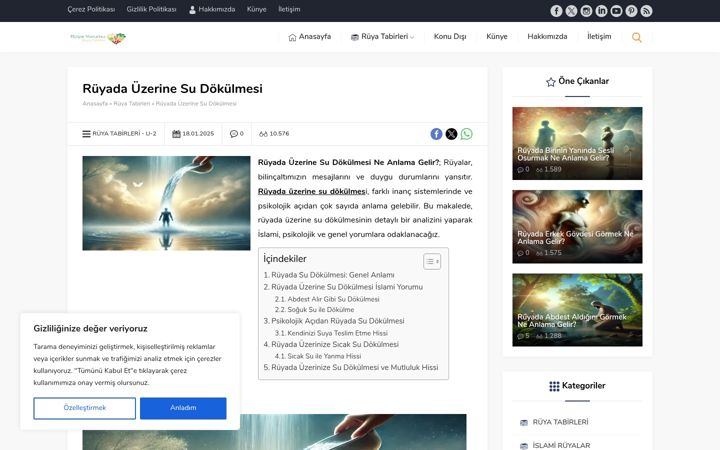Open Künye in main navigation
This screenshot has width=720, height=450.
coord(497,37)
